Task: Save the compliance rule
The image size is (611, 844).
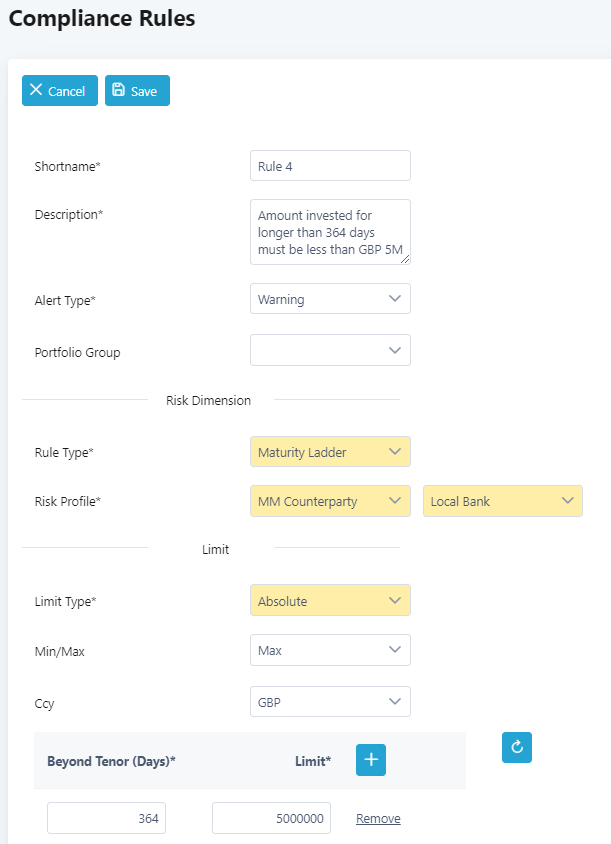Action: 137,90
